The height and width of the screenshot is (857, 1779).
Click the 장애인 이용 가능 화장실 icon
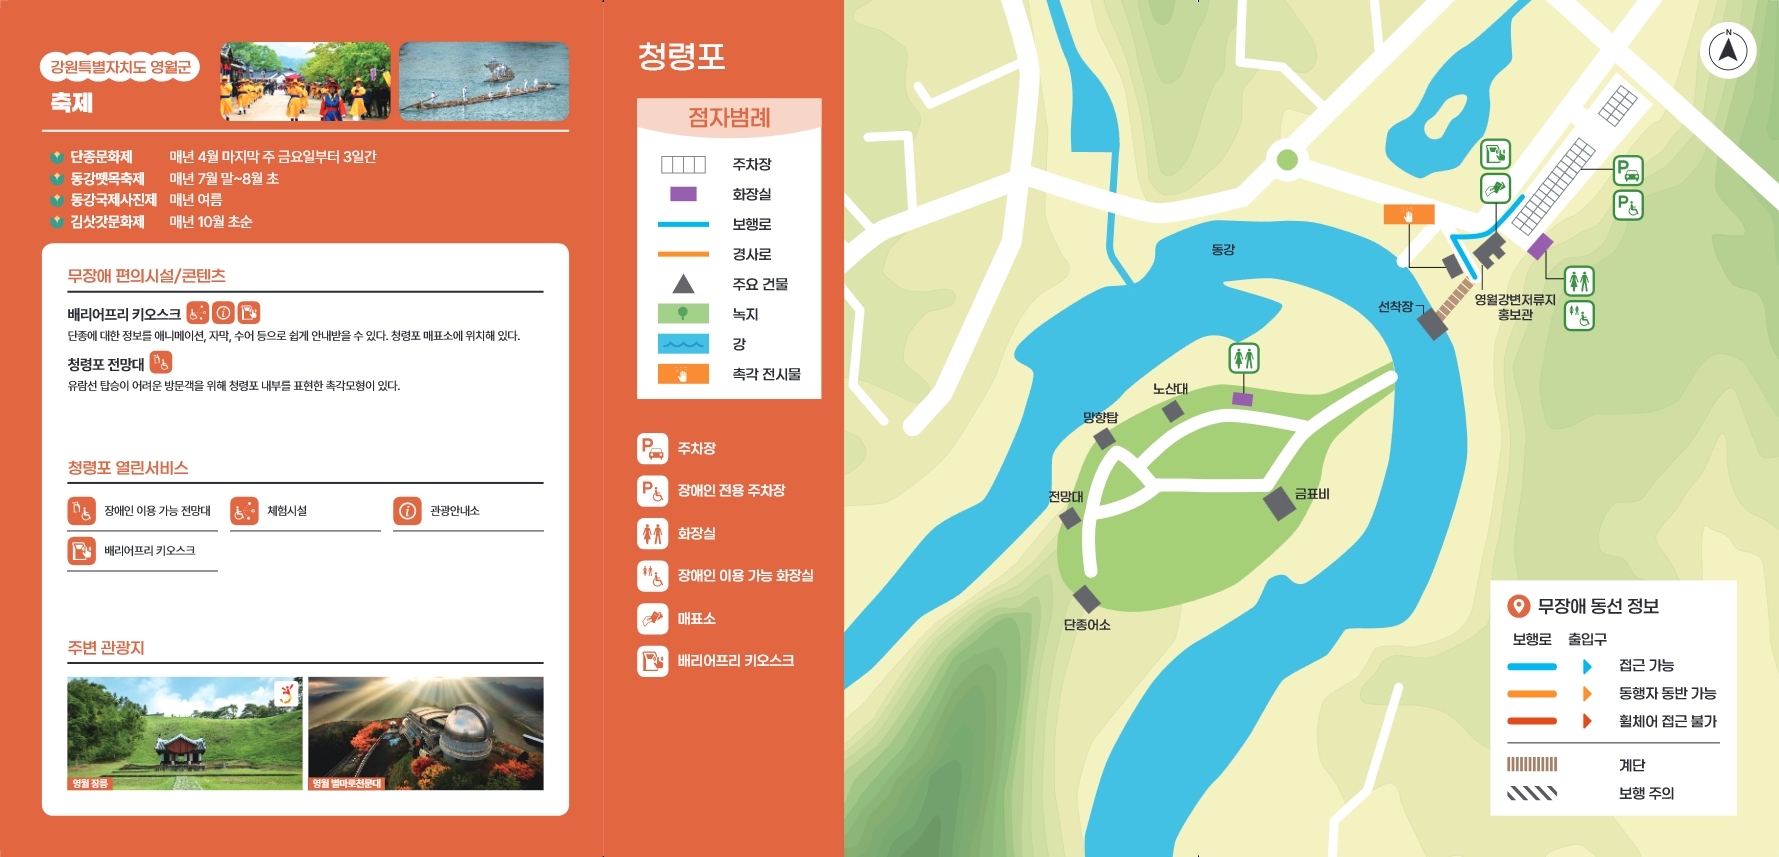(653, 576)
